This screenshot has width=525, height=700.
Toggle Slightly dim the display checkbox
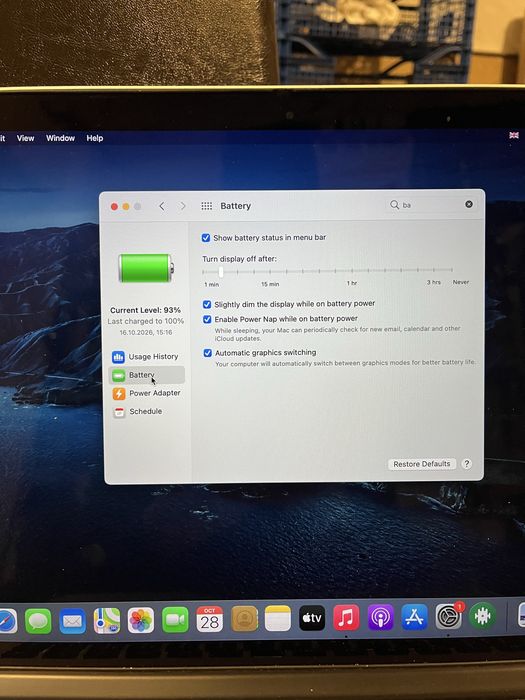click(x=207, y=304)
